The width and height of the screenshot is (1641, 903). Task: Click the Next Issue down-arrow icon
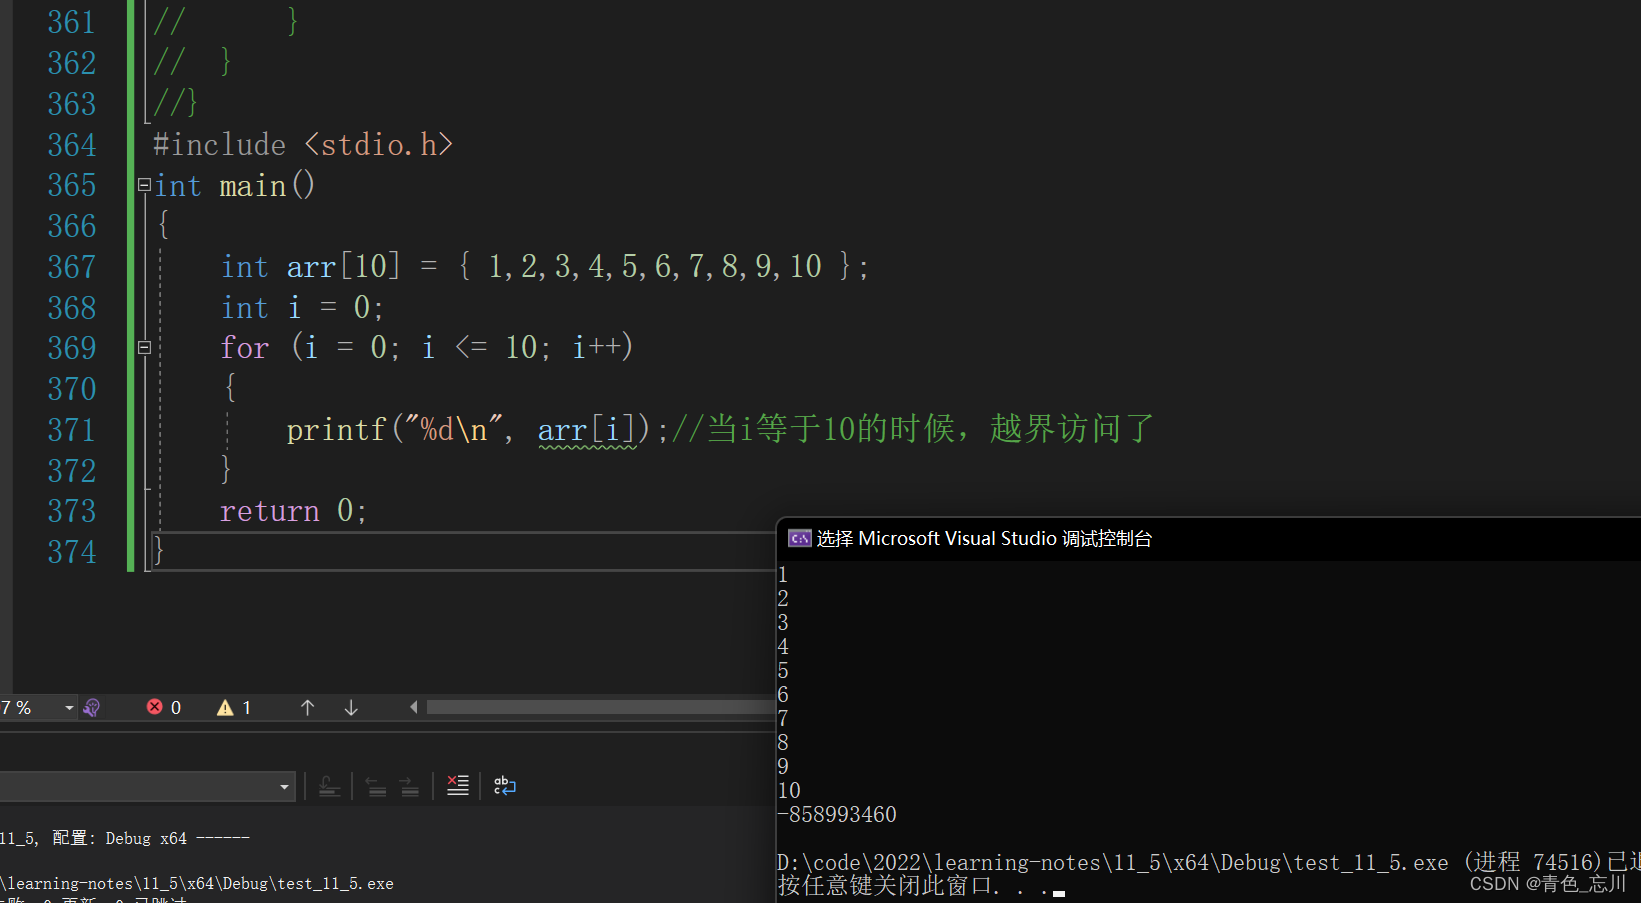click(x=350, y=707)
